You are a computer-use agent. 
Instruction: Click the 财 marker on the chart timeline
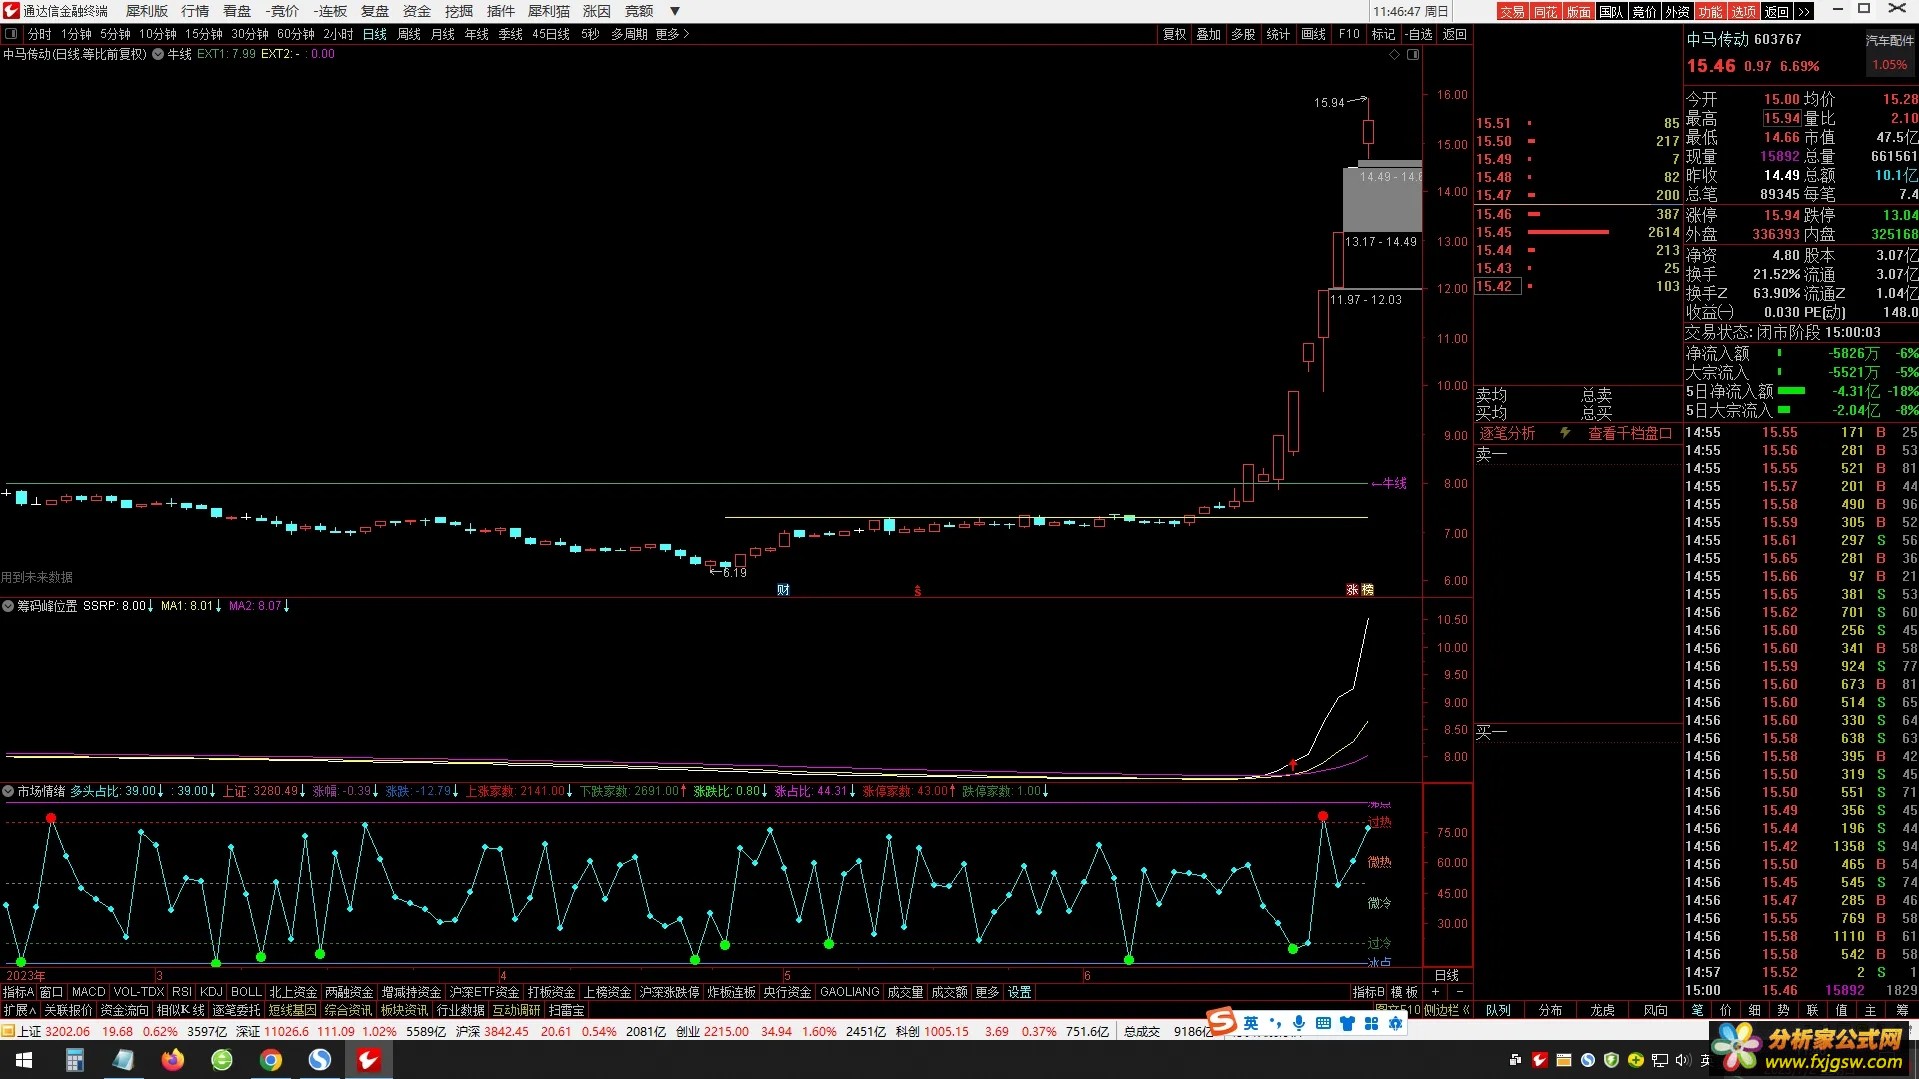(783, 590)
